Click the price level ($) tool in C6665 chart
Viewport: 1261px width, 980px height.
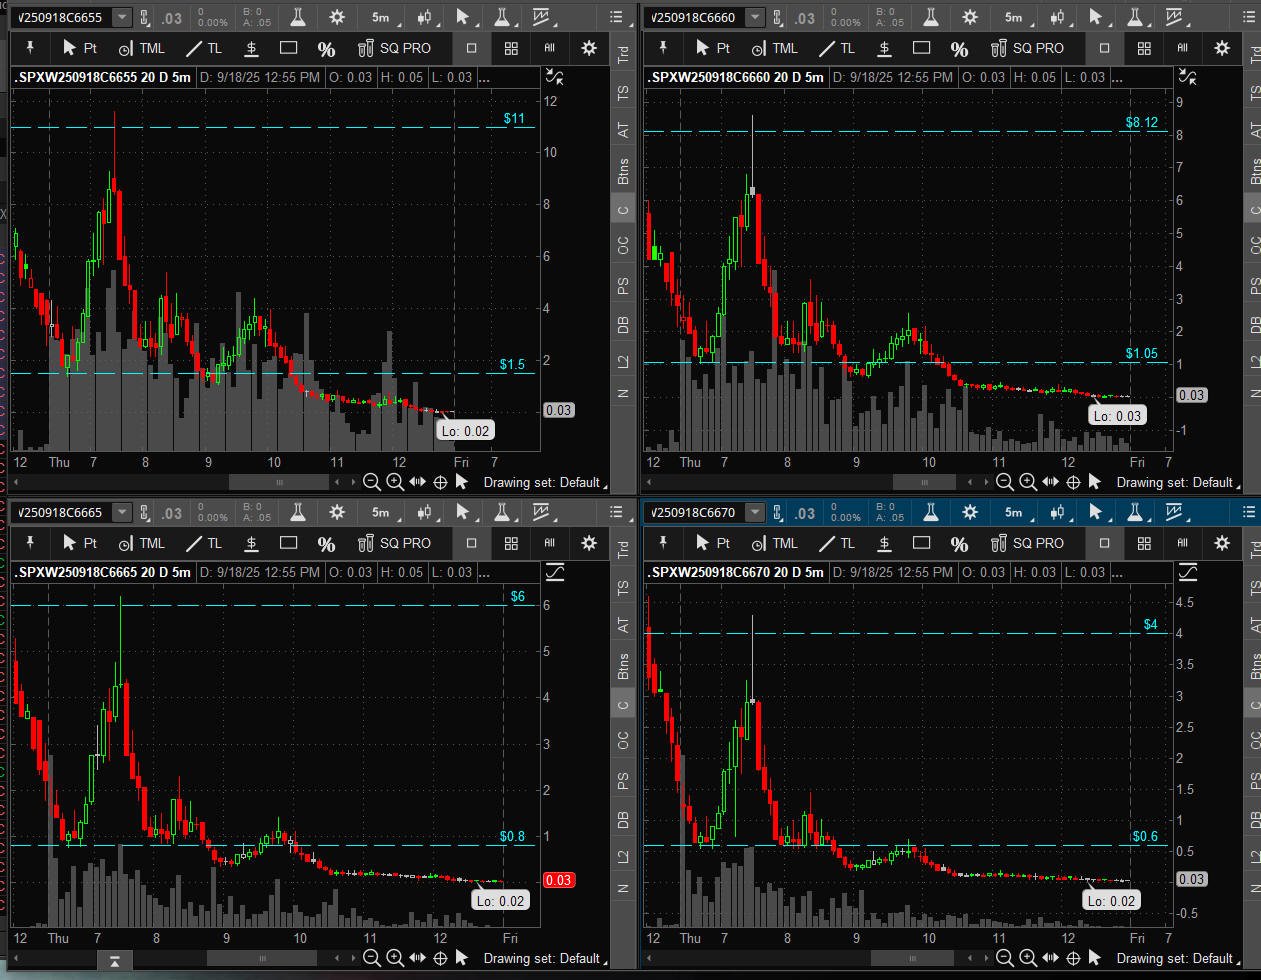[x=252, y=543]
